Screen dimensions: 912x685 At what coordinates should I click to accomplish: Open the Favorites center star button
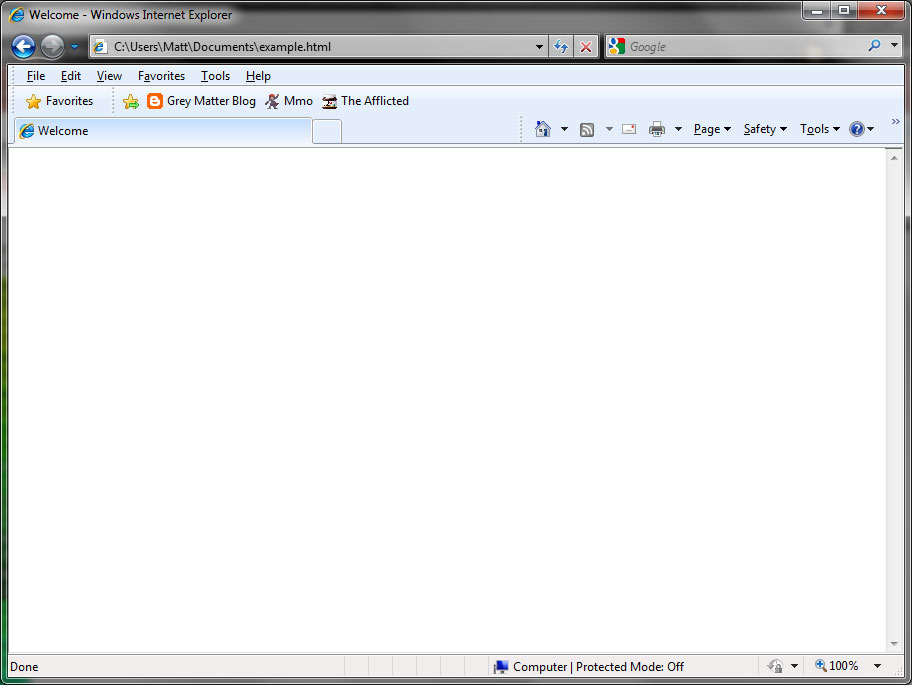tap(59, 101)
